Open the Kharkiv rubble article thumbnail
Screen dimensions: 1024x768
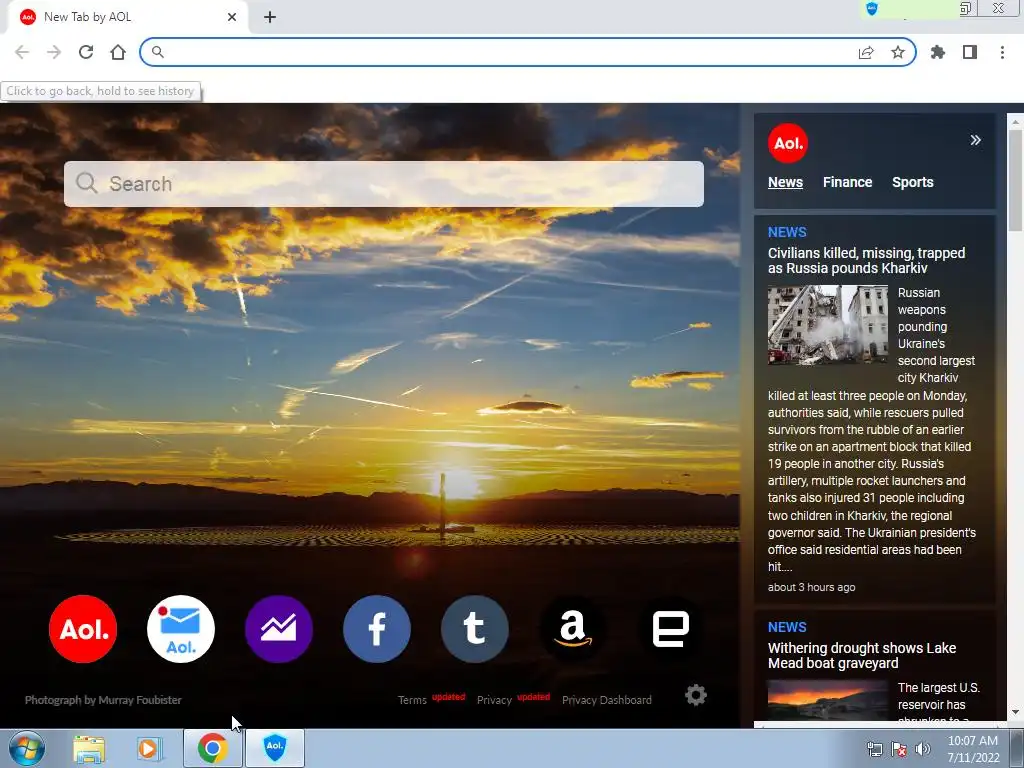827,325
